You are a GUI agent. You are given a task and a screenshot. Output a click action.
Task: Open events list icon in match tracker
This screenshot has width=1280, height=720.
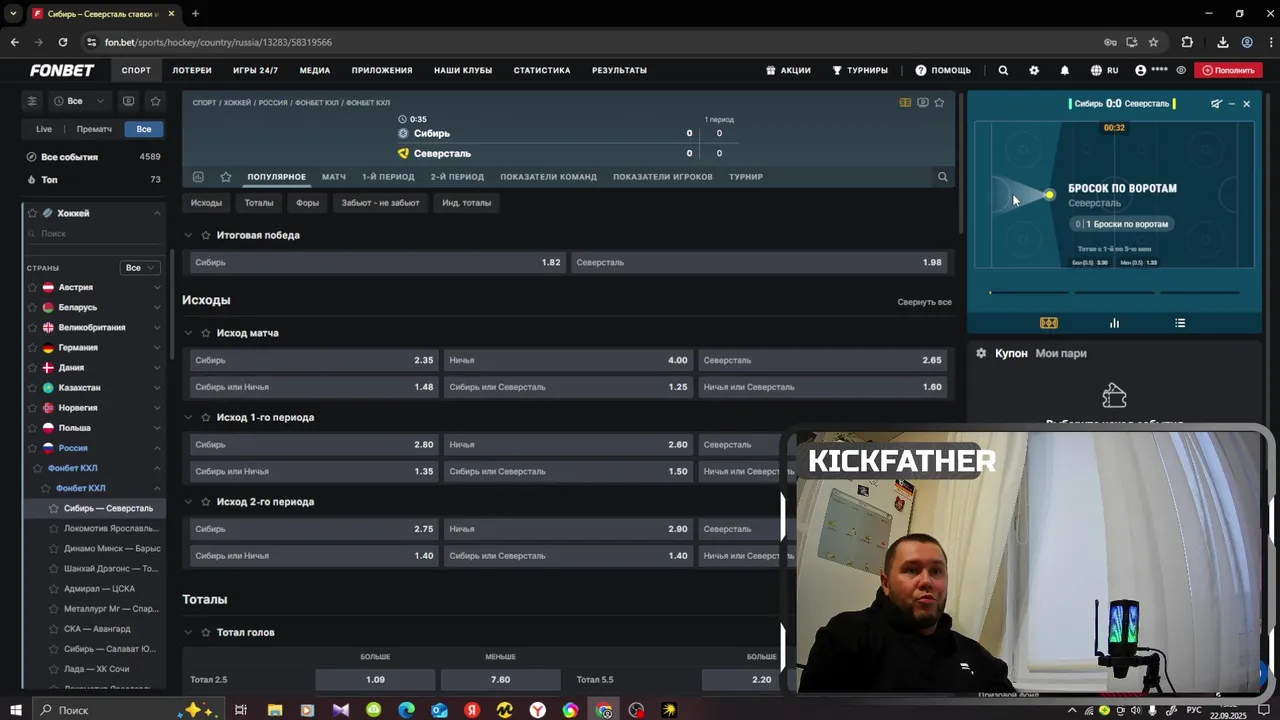pos(1180,323)
